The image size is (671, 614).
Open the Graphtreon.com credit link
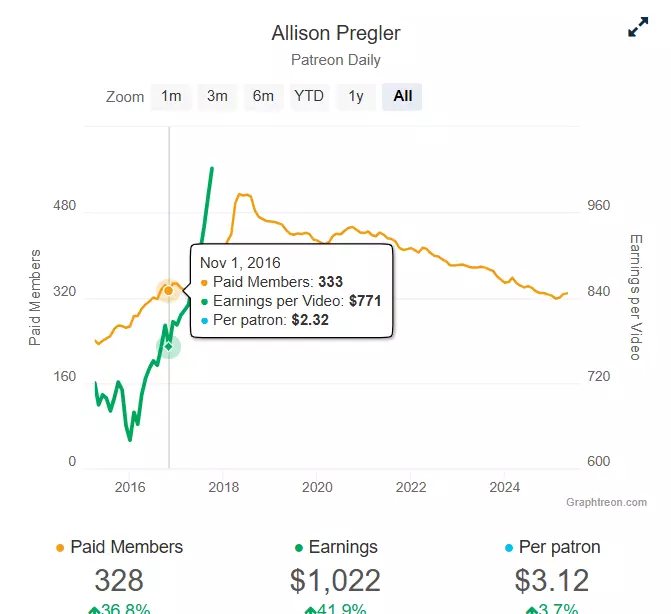coord(606,502)
